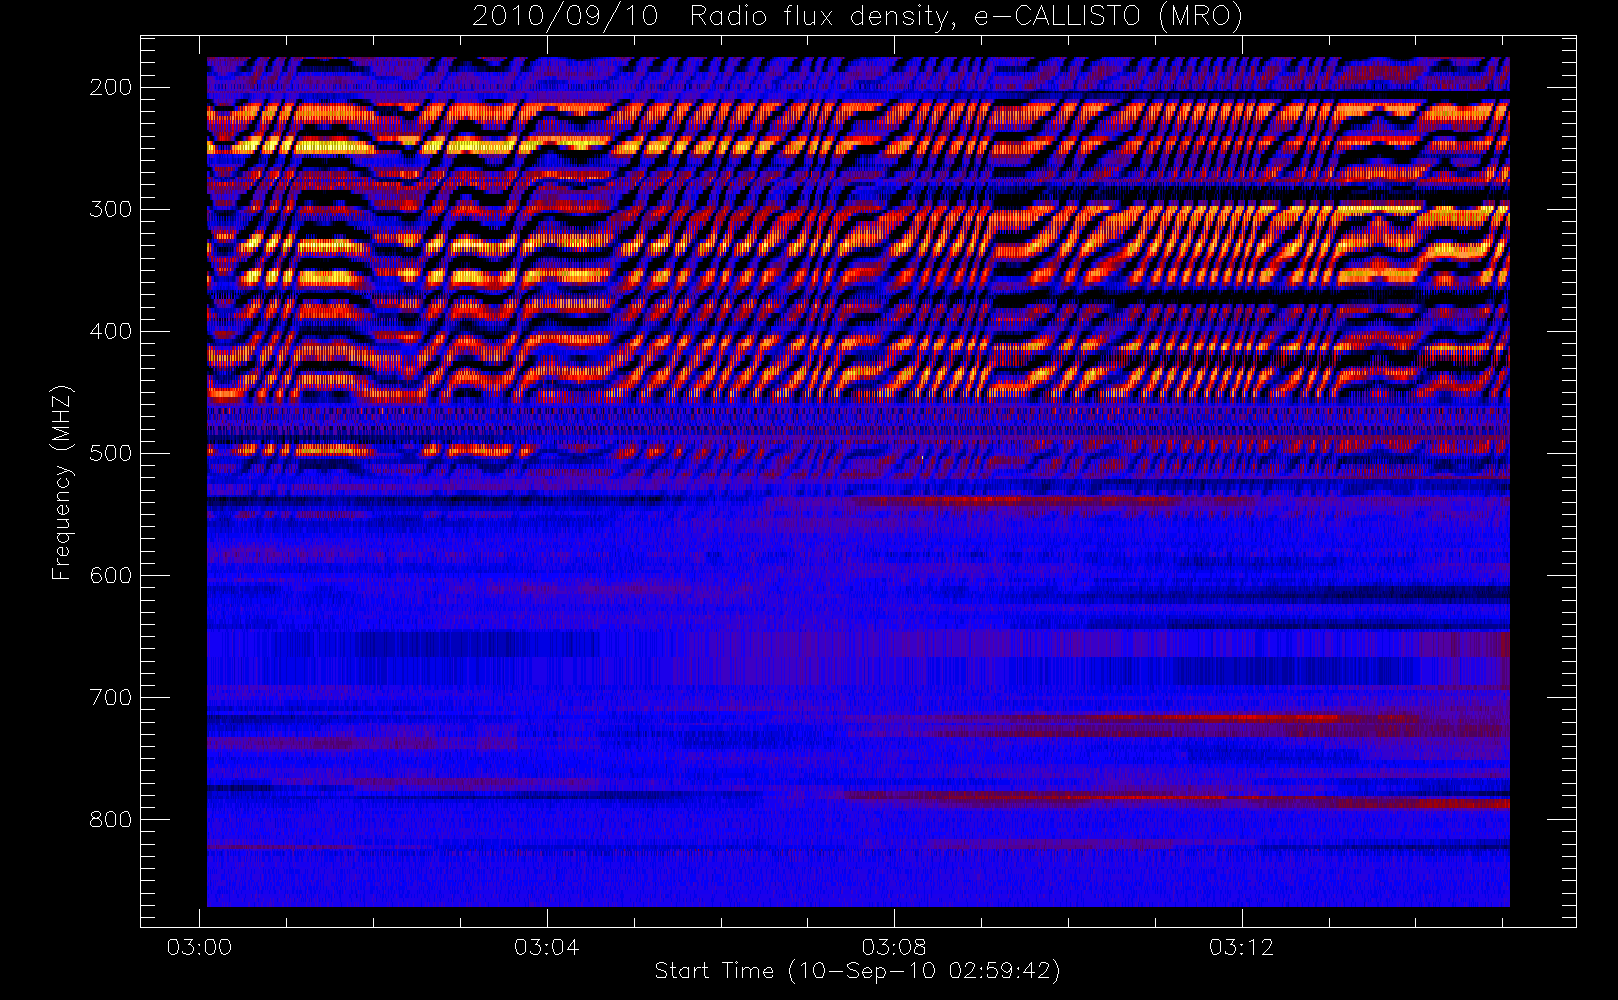Image resolution: width=1618 pixels, height=1000 pixels.
Task: Click the 03:04 time tick label
Action: pos(546,947)
